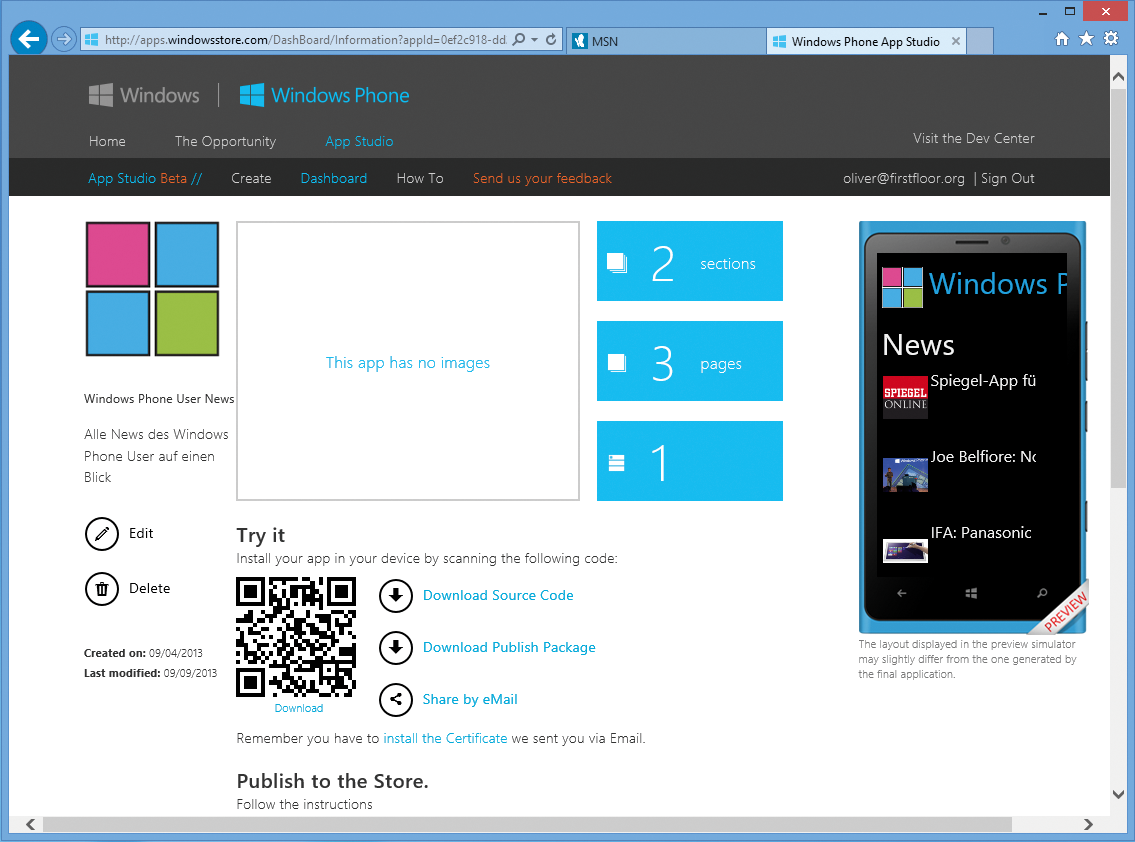Open the How To menu

tap(420, 178)
